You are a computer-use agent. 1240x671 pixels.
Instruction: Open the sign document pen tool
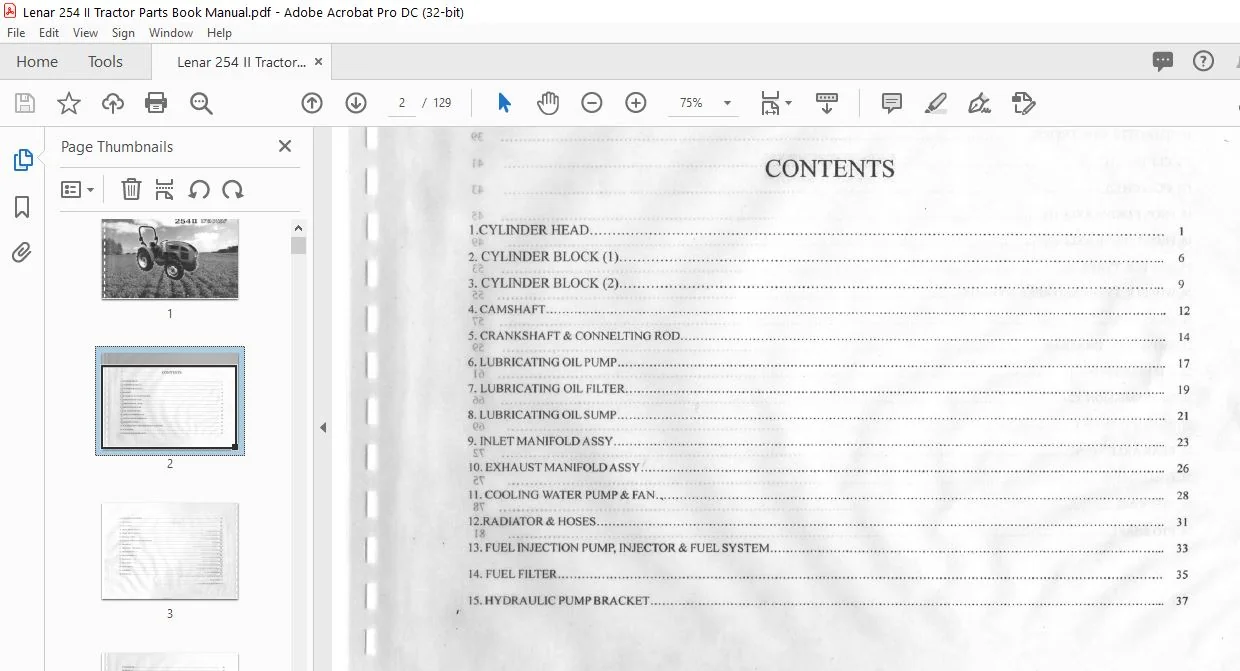coord(980,103)
